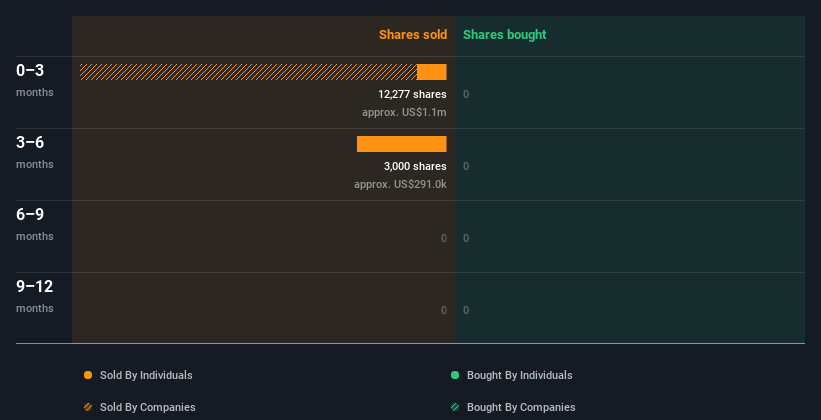Click the shares bought zero in 0–3 months row
Image resolution: width=821 pixels, height=420 pixels.
466,94
